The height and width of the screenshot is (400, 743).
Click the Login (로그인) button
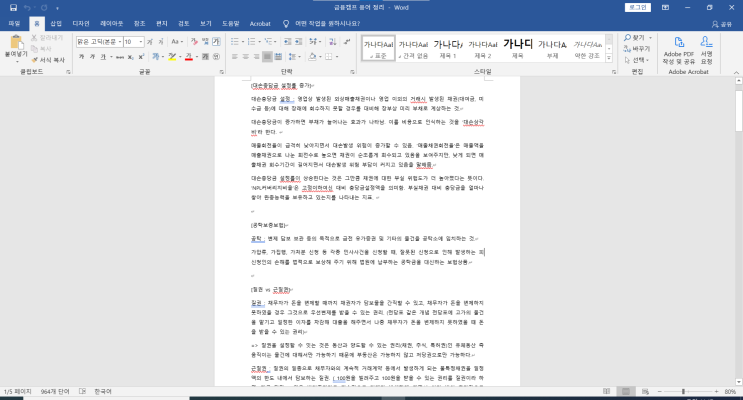(x=638, y=6)
